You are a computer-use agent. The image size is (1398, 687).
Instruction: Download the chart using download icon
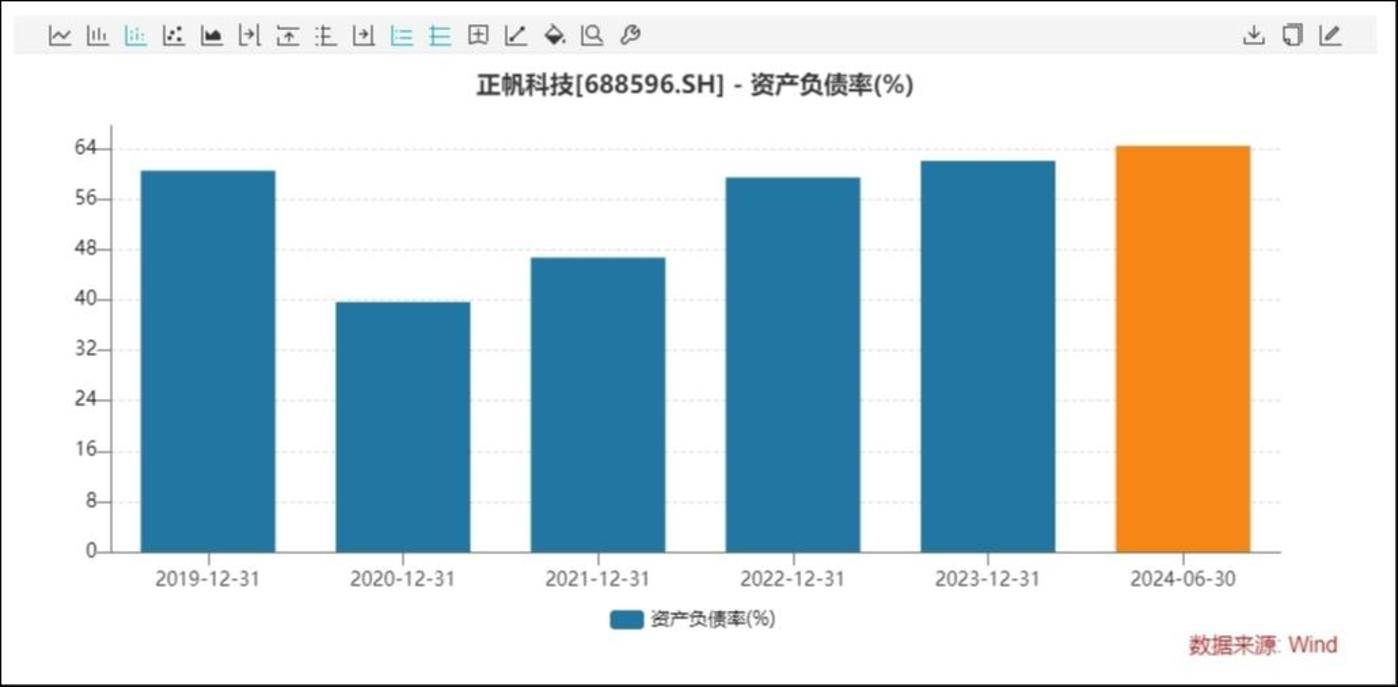[1253, 36]
